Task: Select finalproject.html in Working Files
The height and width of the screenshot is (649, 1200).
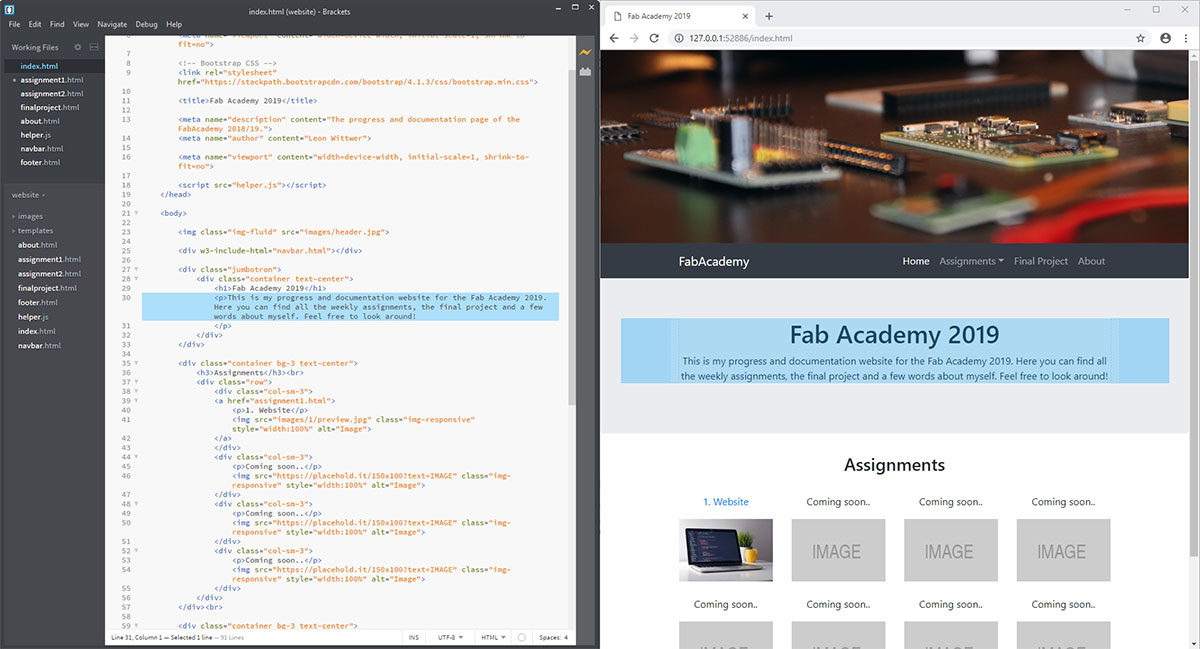Action: [52, 107]
